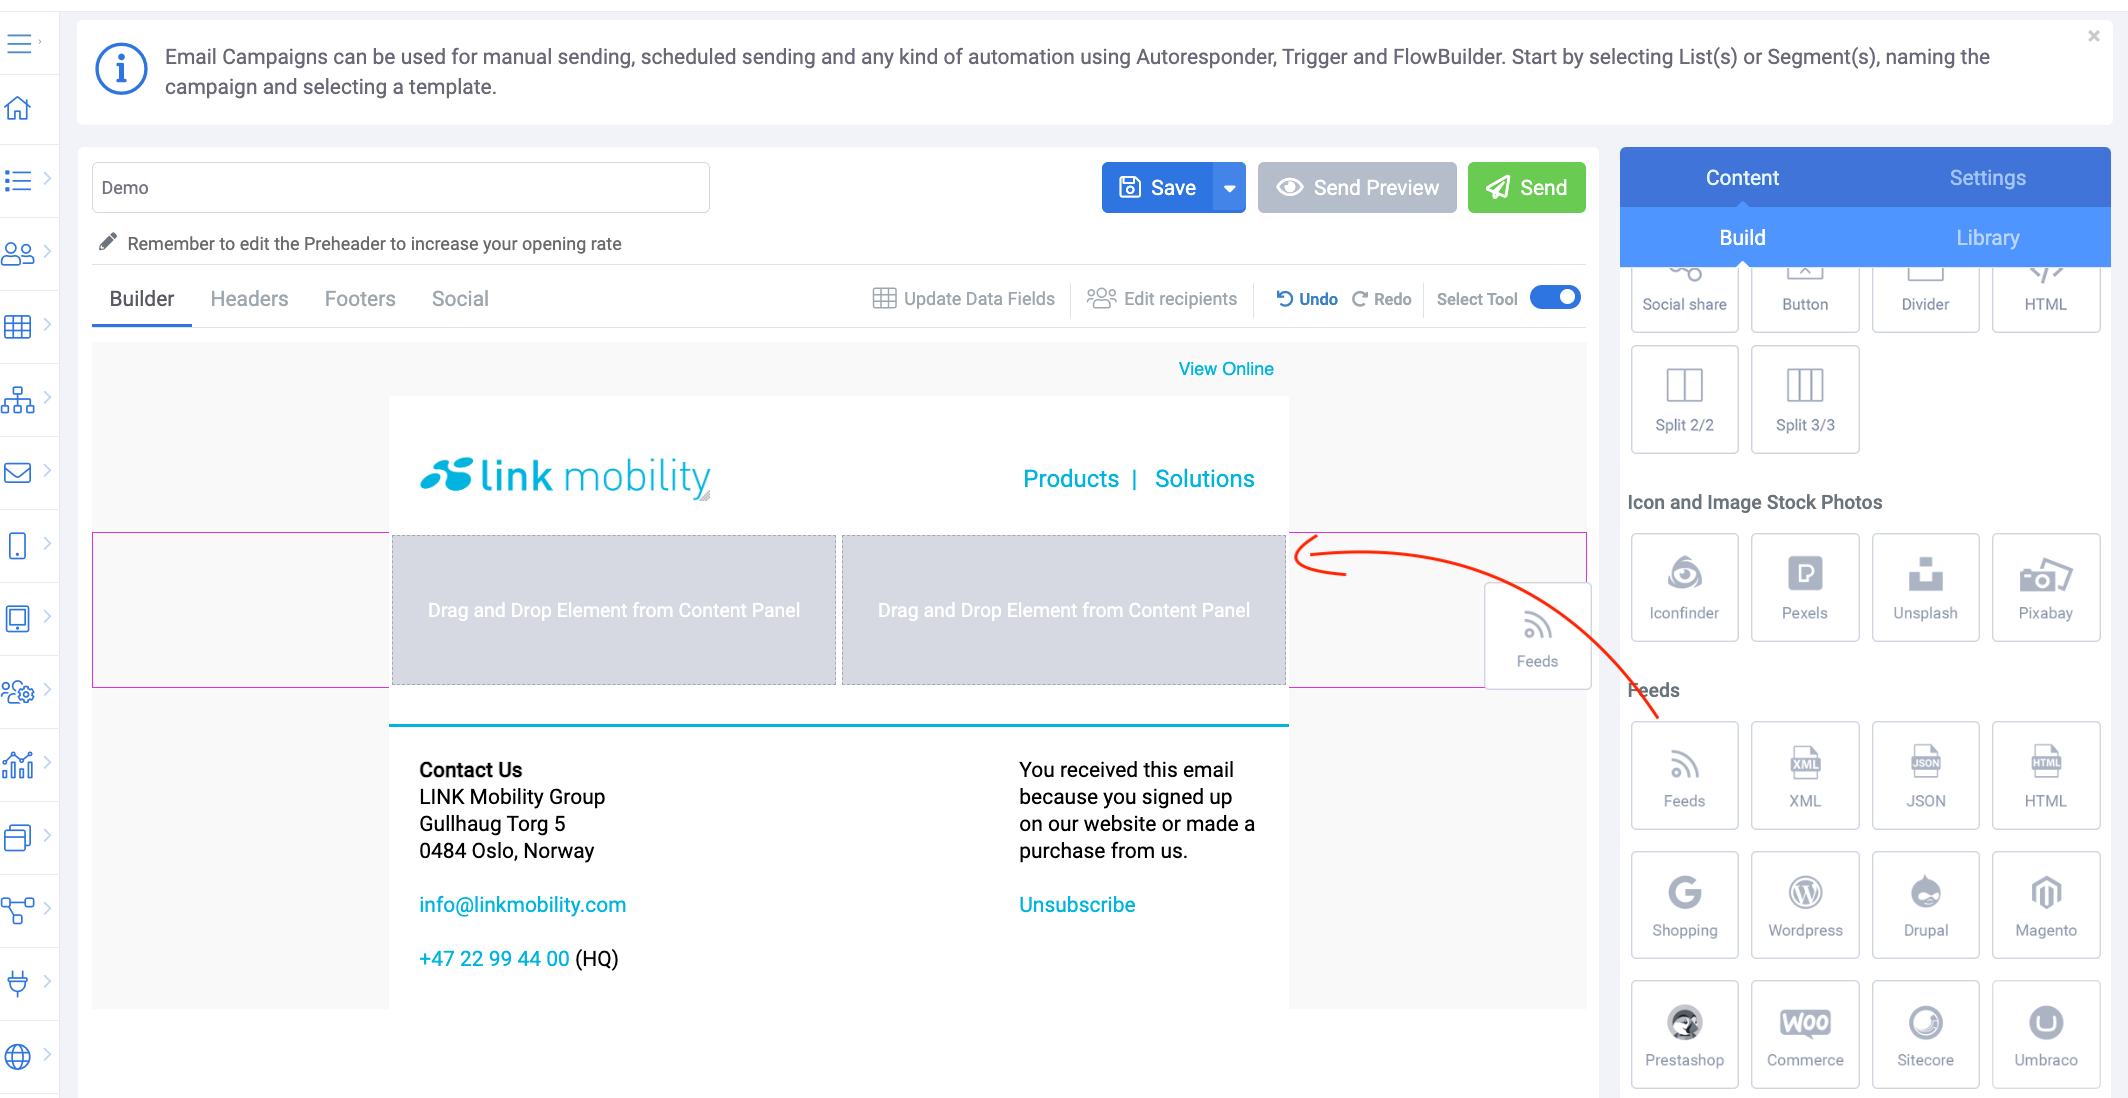This screenshot has width=2128, height=1098.
Task: Click the Demo campaign name field
Action: pyautogui.click(x=401, y=188)
